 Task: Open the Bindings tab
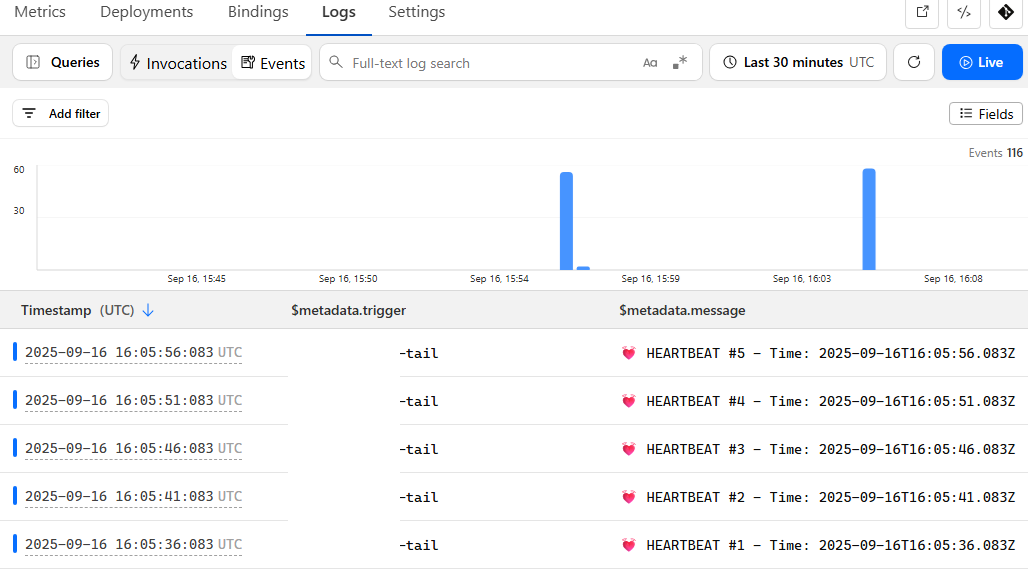point(258,12)
